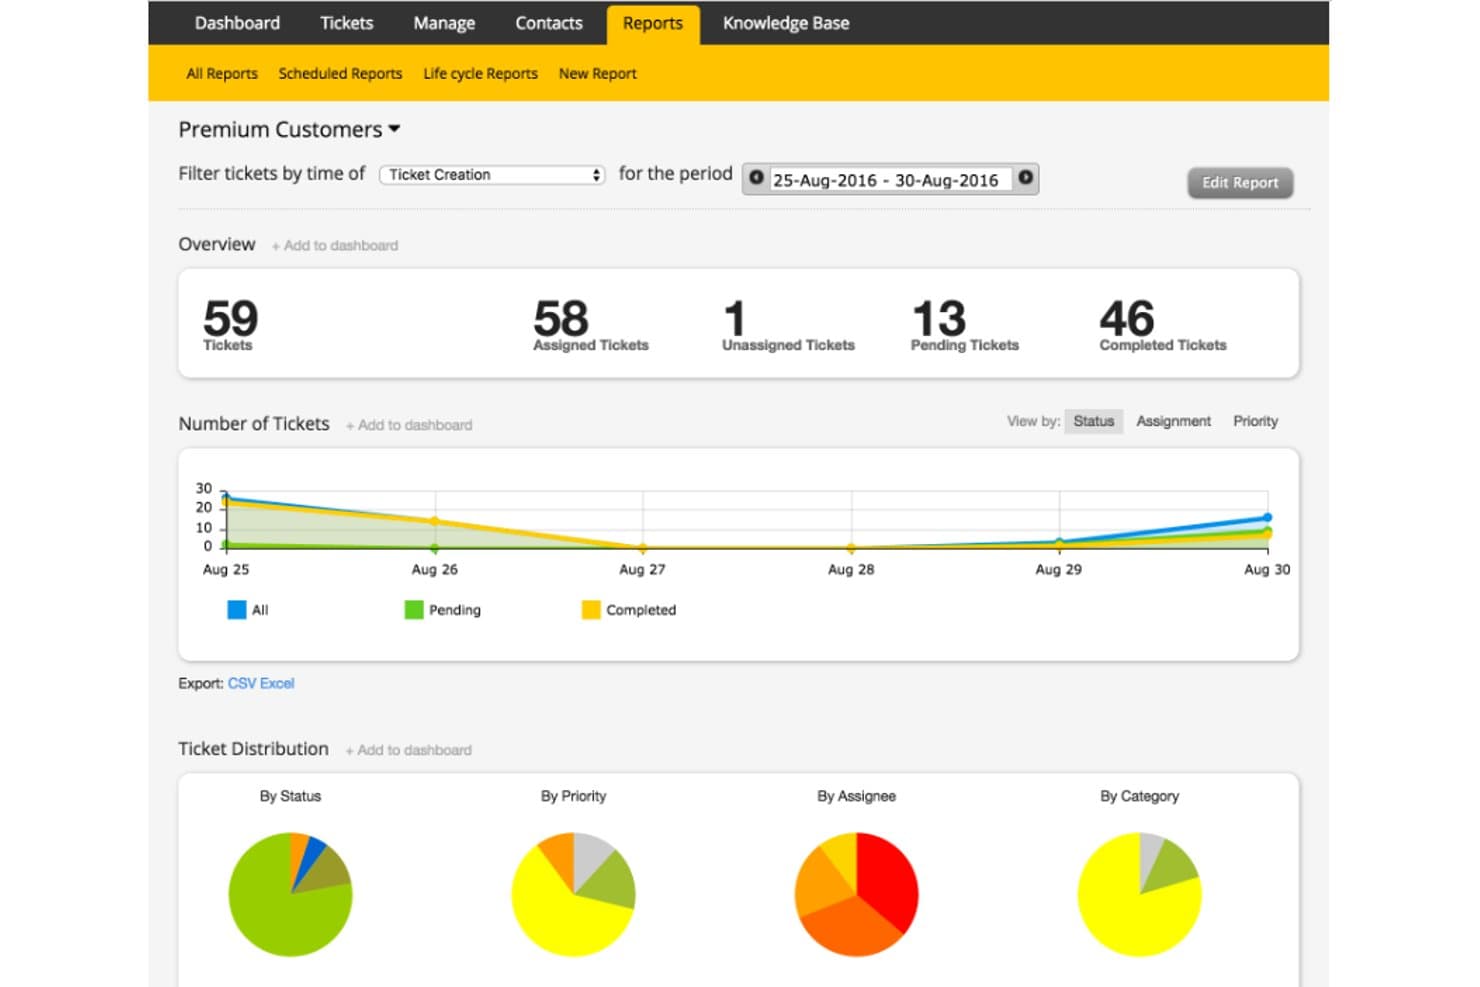Viewport: 1480px width, 987px height.
Task: Export report as CSV
Action: (242, 684)
